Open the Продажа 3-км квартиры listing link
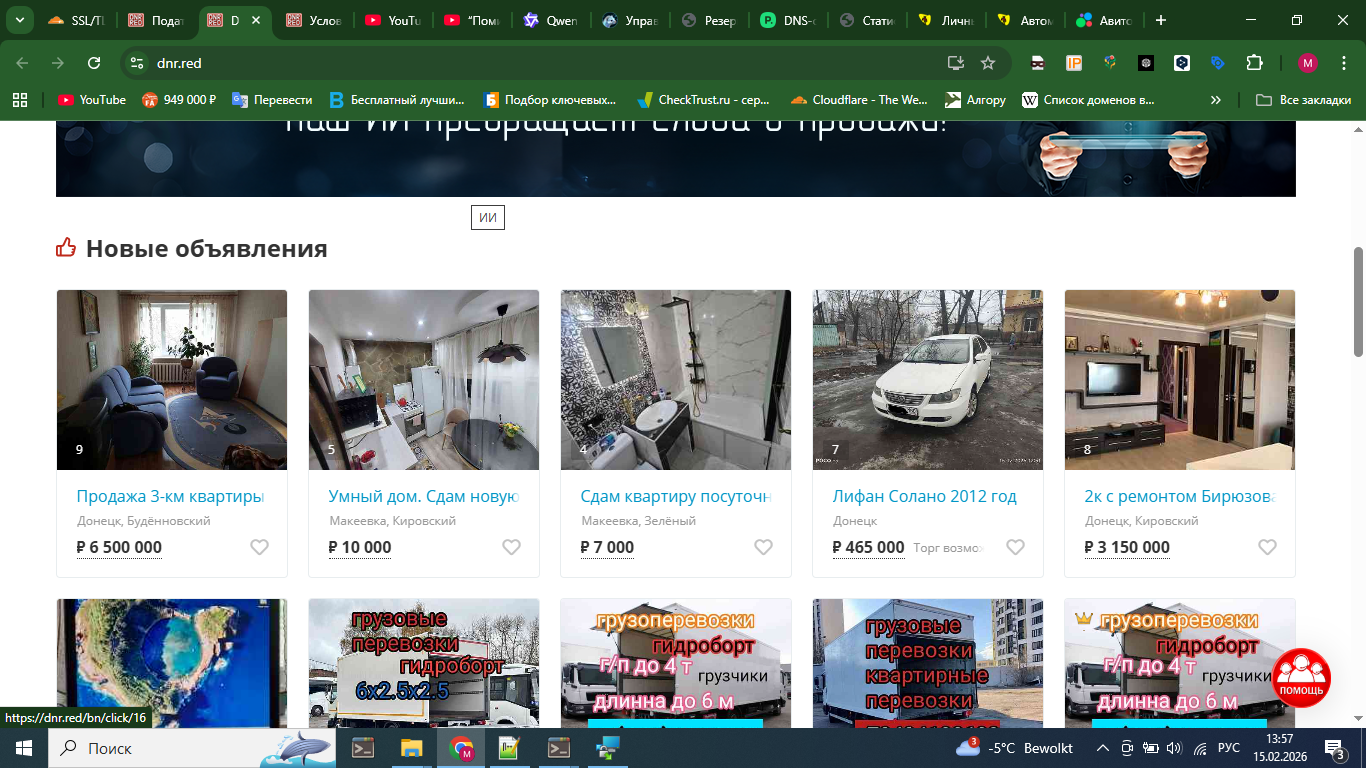The width and height of the screenshot is (1366, 768). pos(168,496)
